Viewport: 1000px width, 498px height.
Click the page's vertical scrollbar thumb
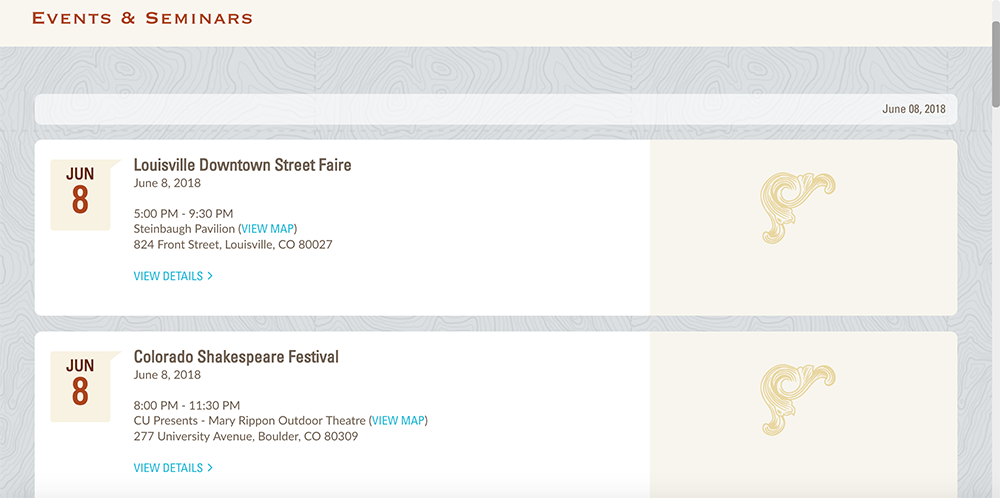(994, 60)
